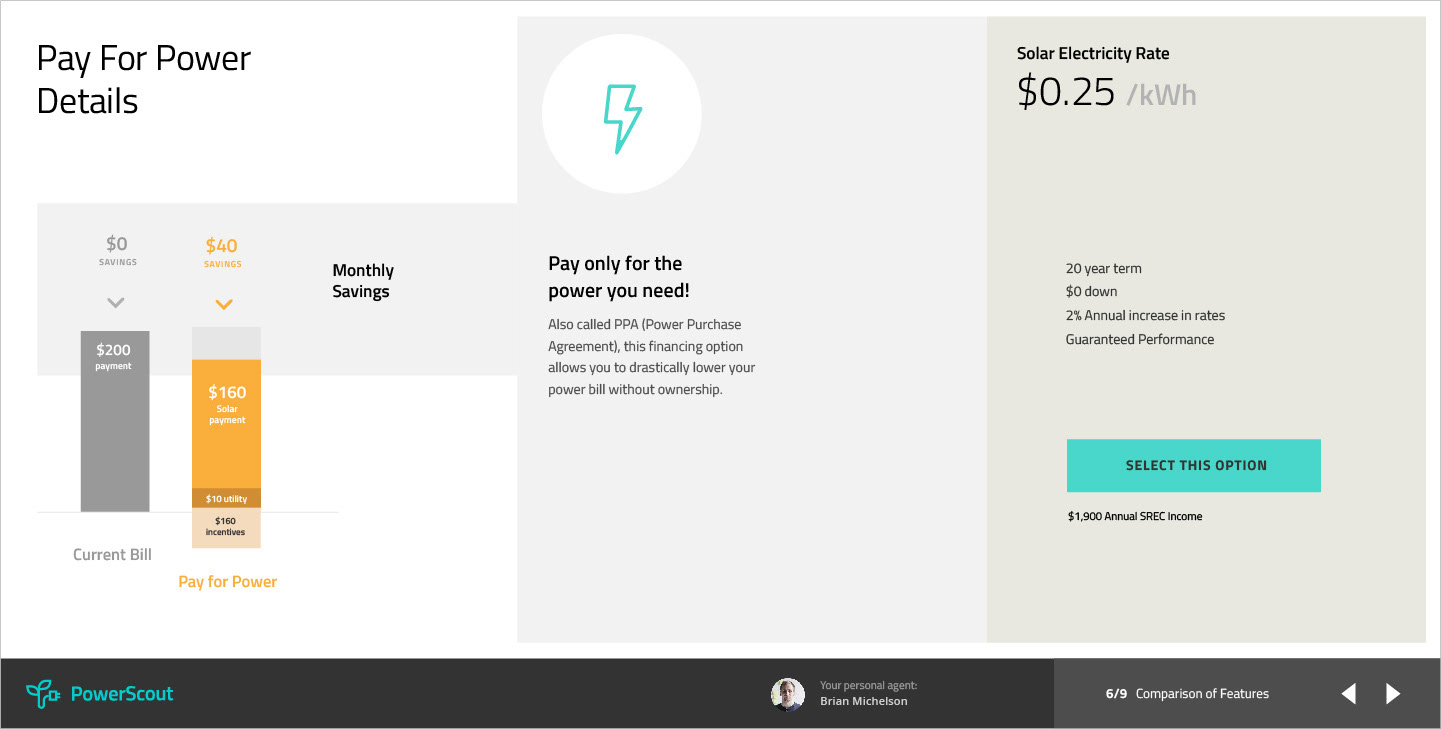Click the agent name Brian Michelson
Viewport: 1441px width, 729px height.
click(x=863, y=701)
